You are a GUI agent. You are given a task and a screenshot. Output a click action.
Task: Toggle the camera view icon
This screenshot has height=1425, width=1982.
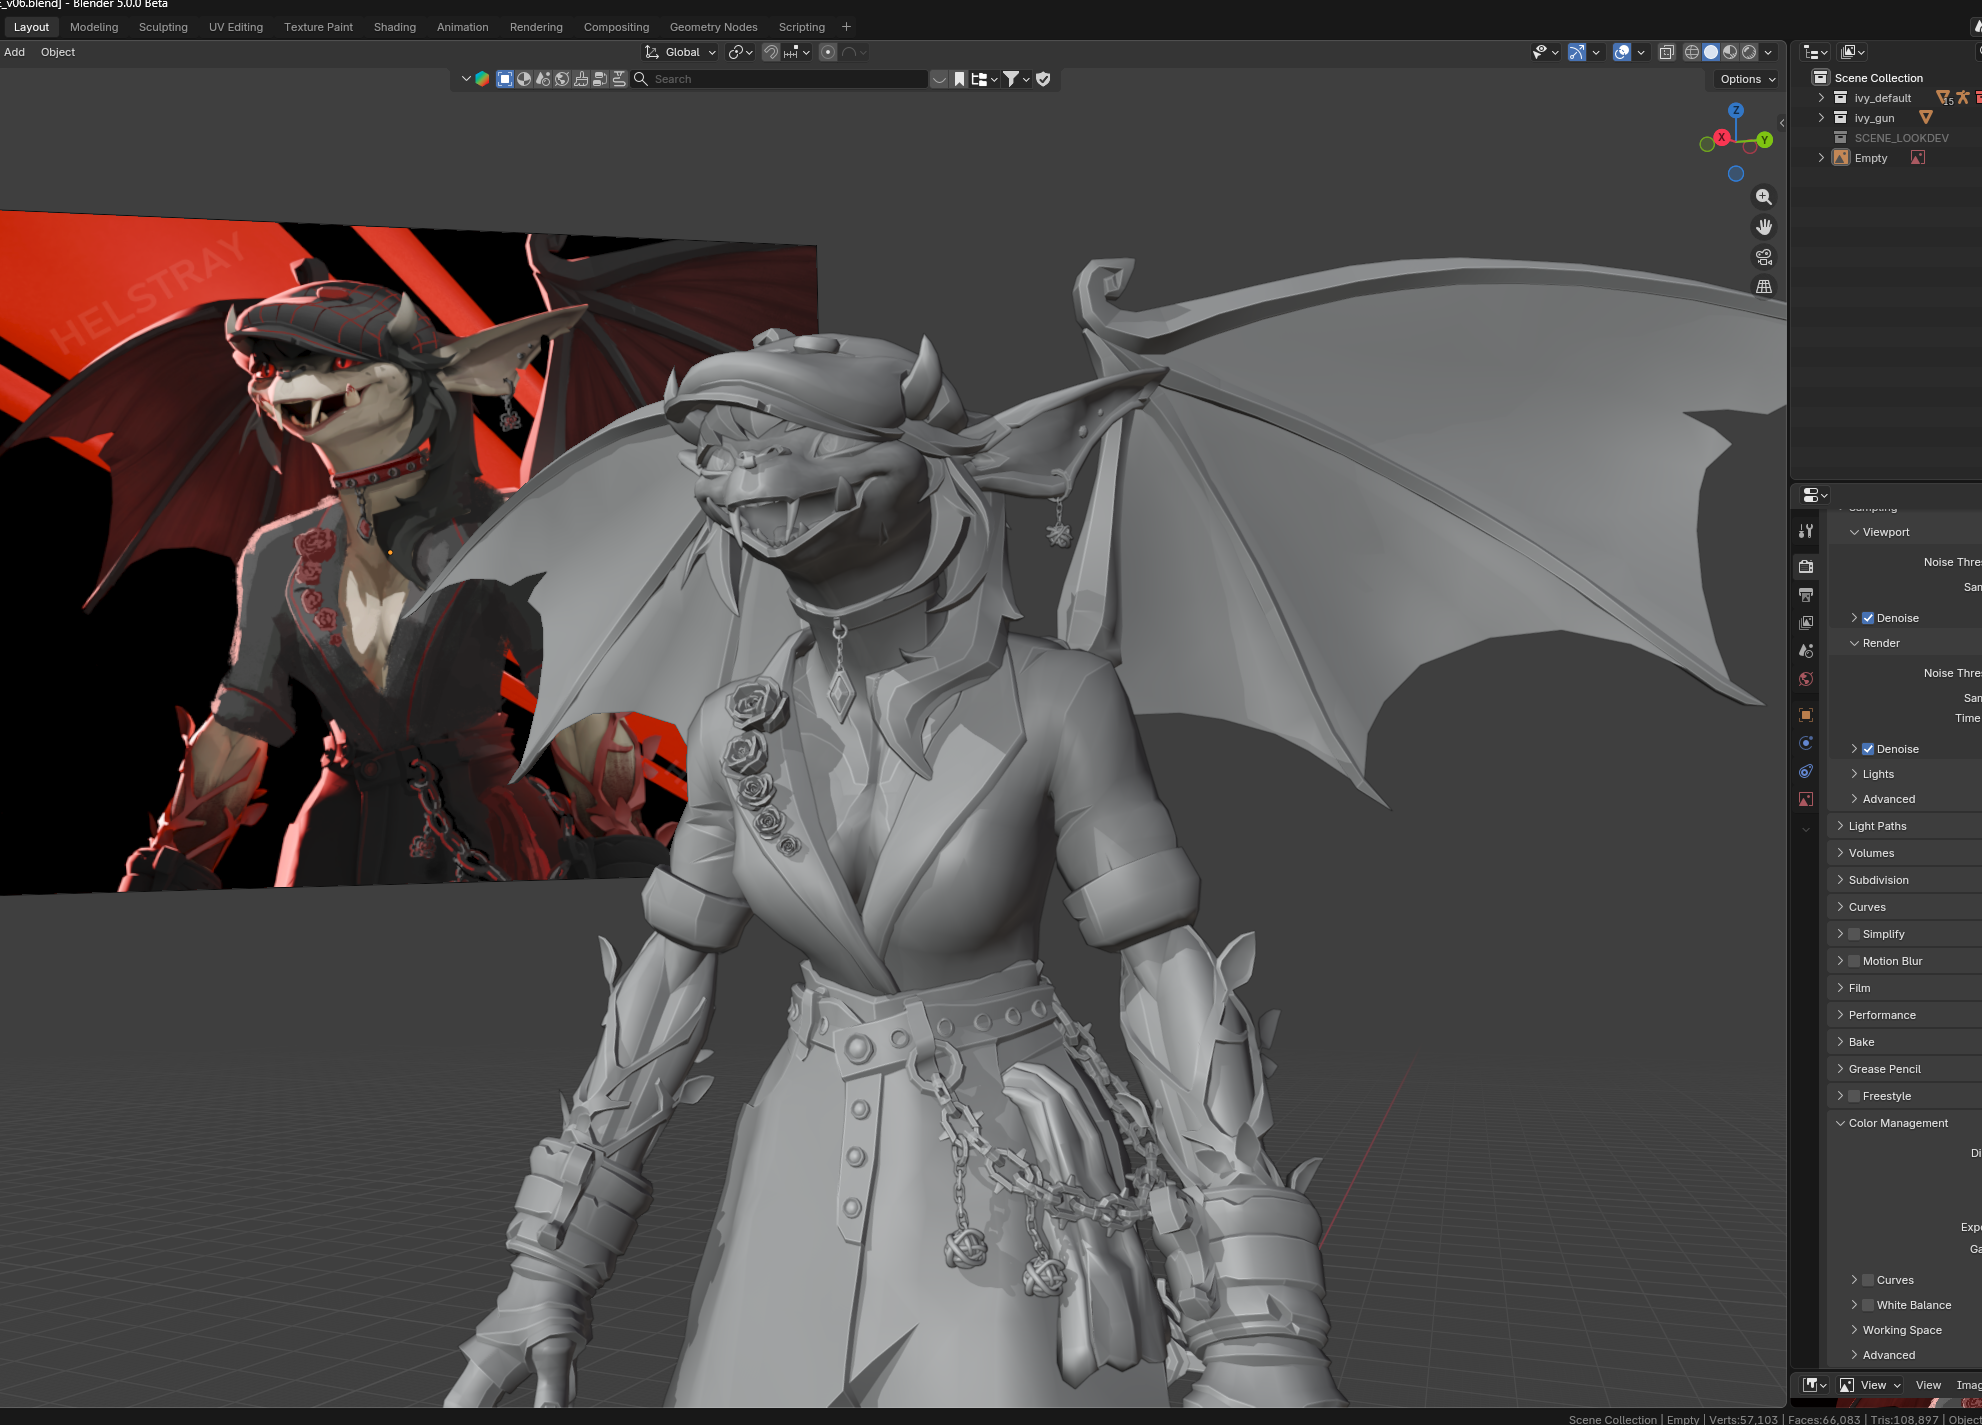[x=1764, y=257]
